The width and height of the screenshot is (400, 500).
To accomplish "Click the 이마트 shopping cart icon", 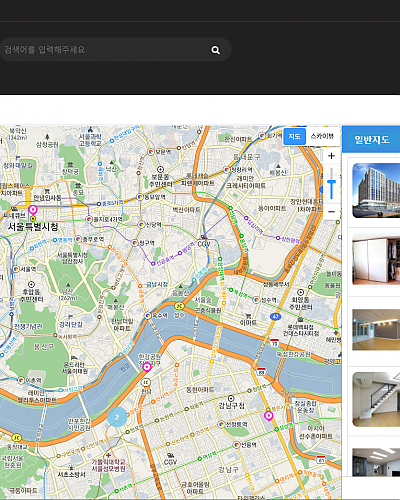I will pyautogui.click(x=248, y=316).
